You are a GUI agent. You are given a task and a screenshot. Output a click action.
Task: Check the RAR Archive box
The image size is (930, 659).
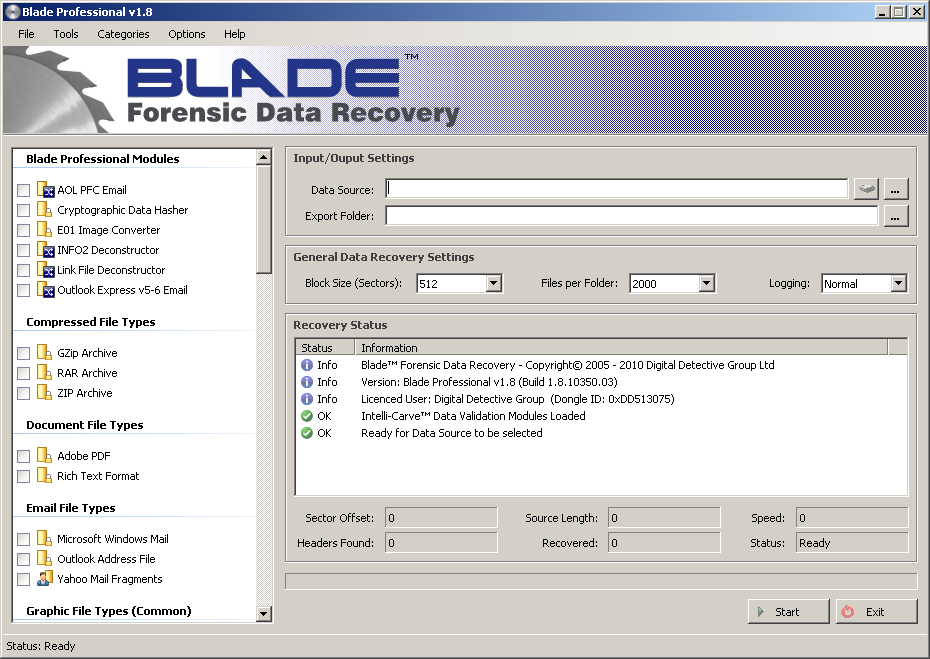pyautogui.click(x=23, y=373)
